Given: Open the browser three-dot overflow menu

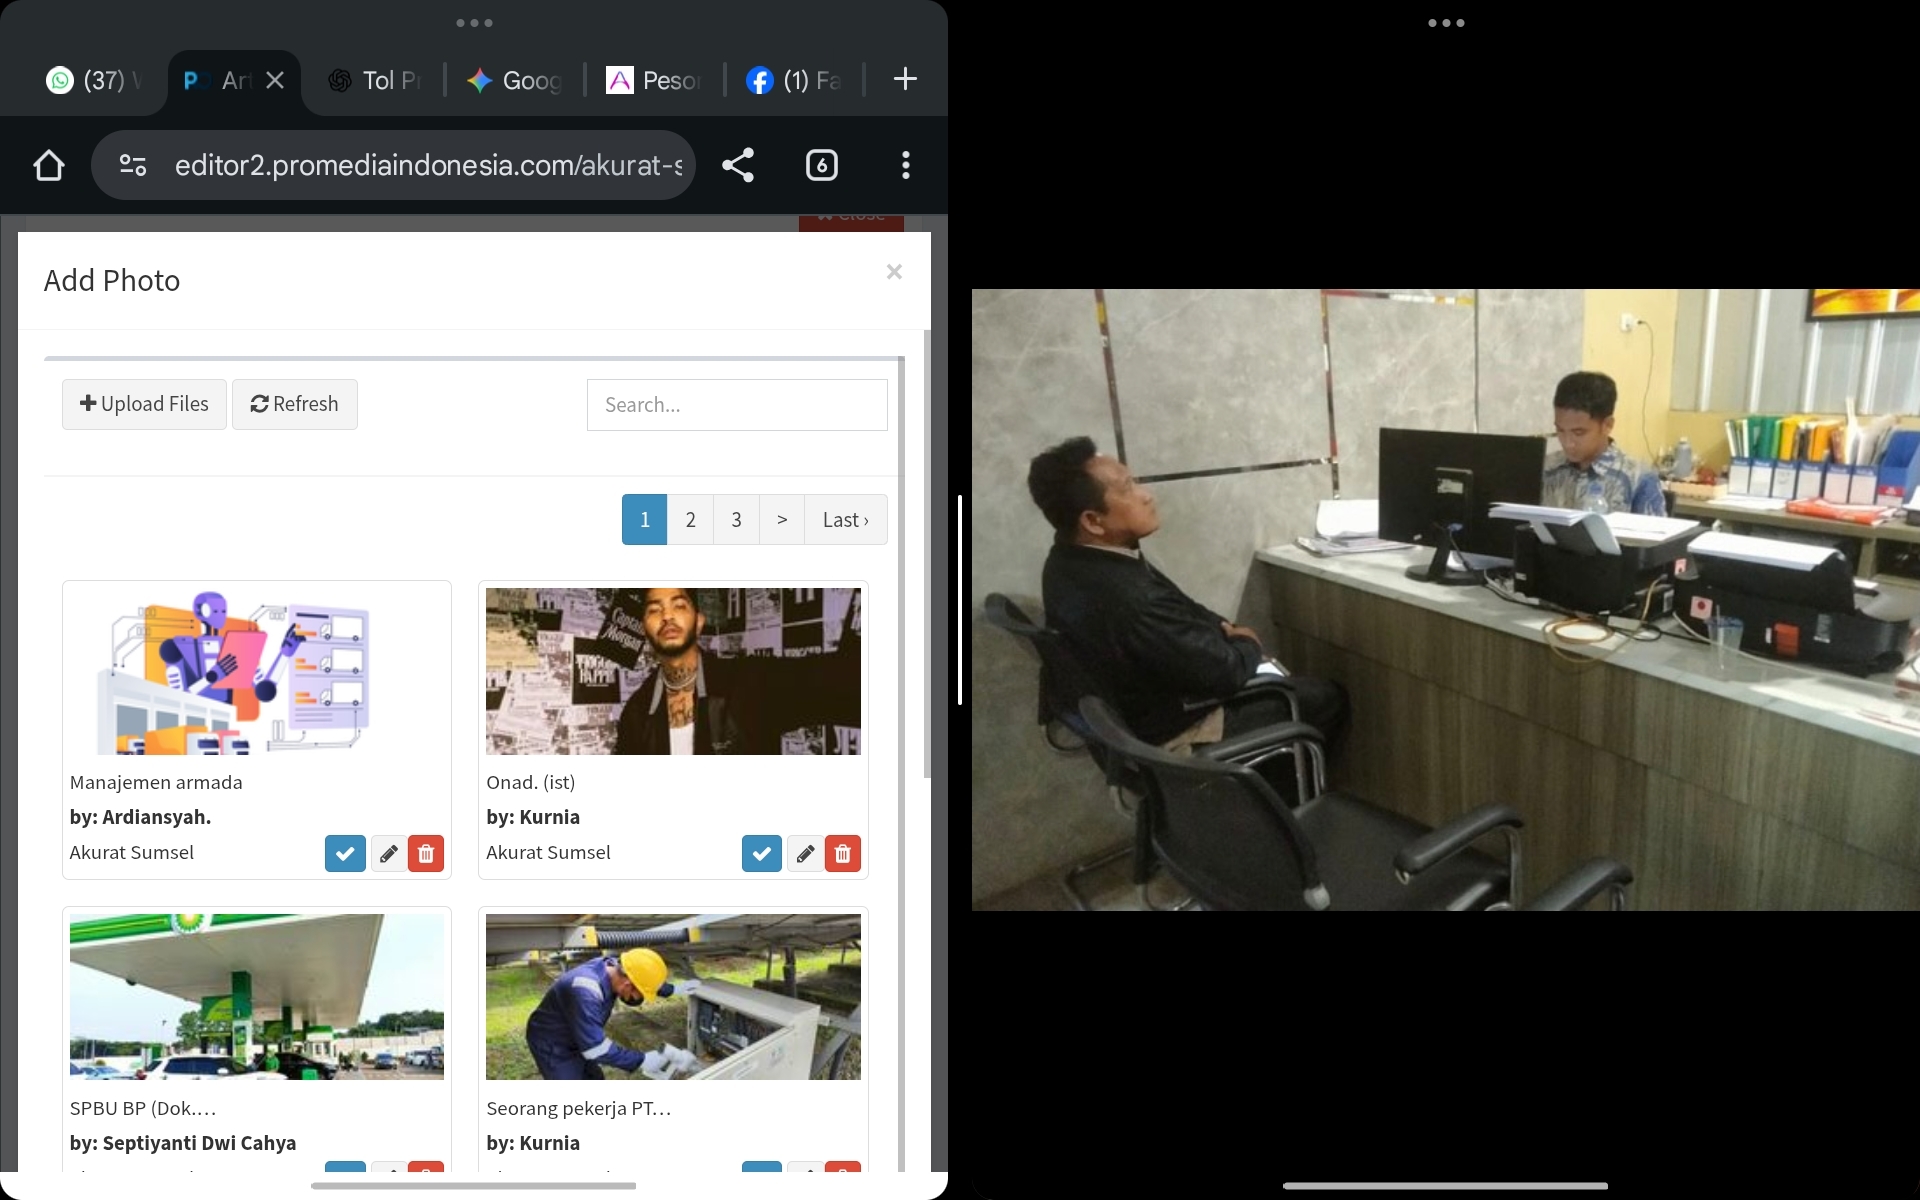Looking at the screenshot, I should [x=906, y=165].
